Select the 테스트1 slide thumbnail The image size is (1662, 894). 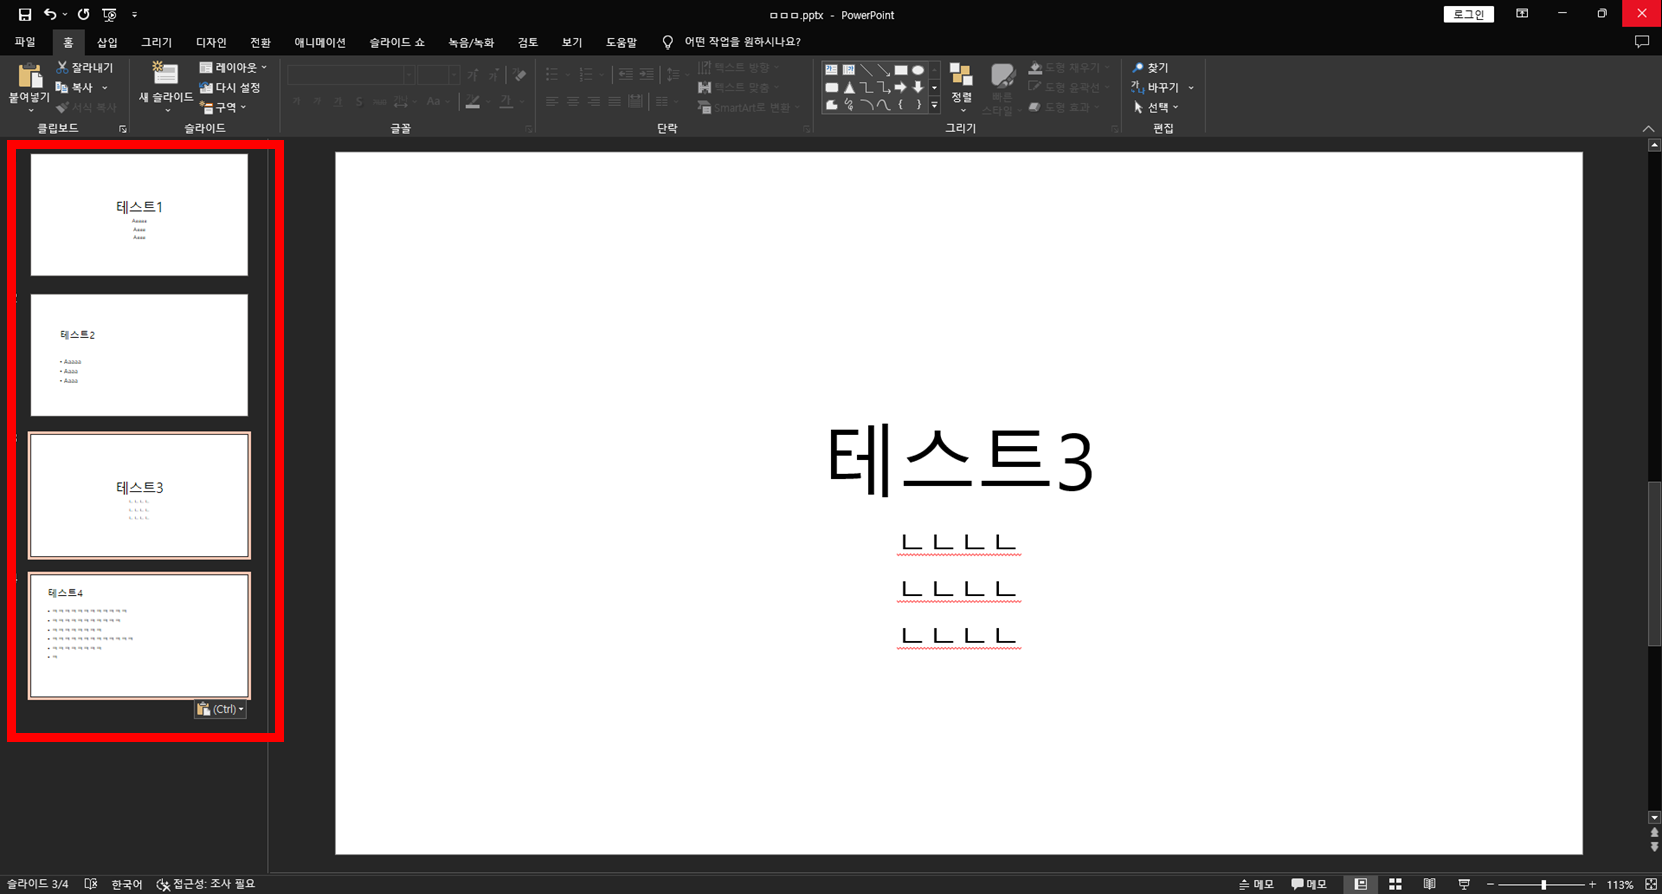point(139,214)
